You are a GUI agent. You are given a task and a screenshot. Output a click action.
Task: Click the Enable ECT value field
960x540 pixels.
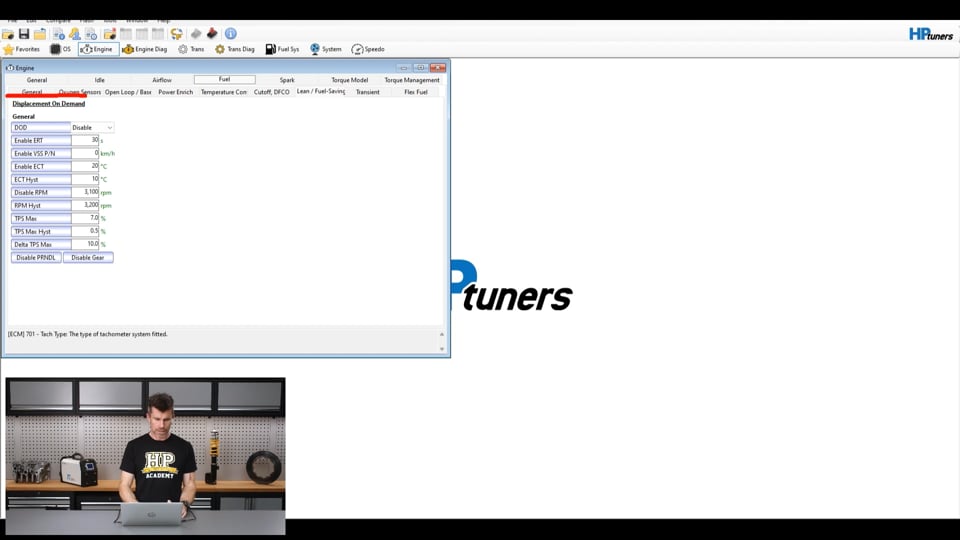coord(85,166)
